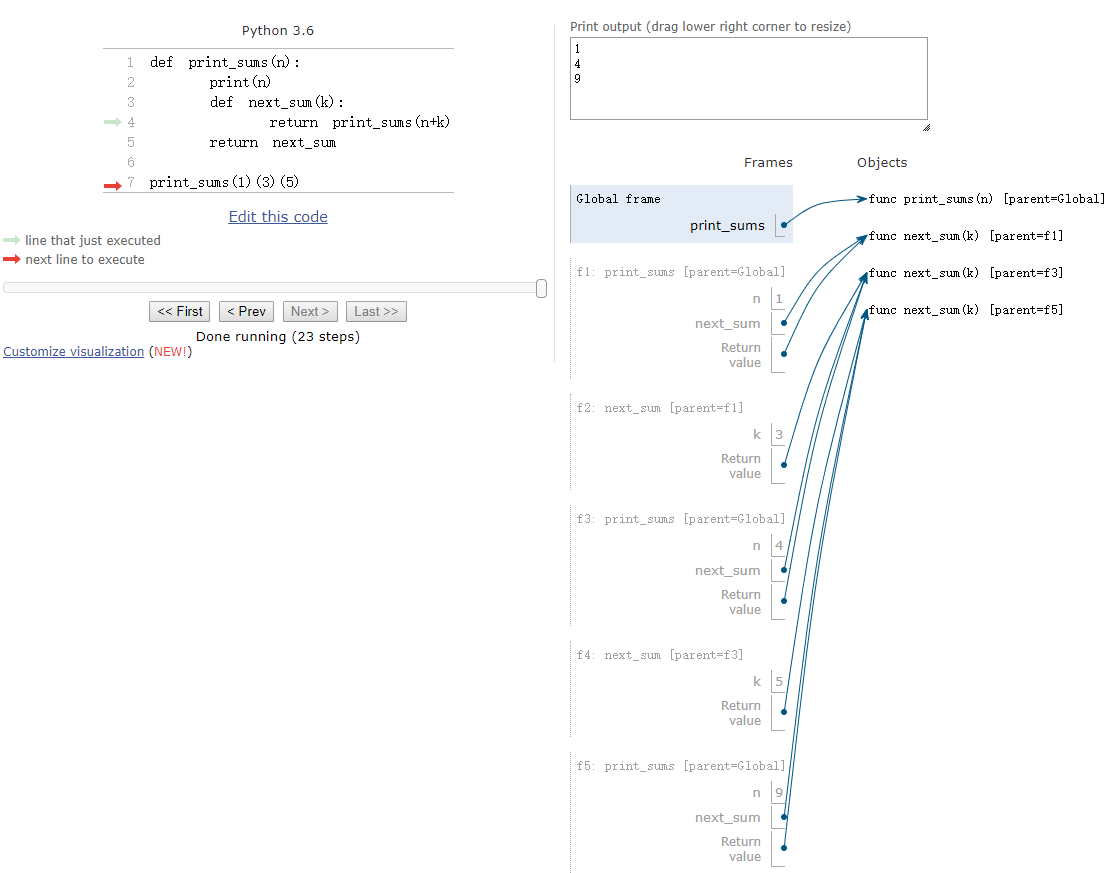
Task: Click the 'Python 3.6' title label
Action: (x=278, y=30)
